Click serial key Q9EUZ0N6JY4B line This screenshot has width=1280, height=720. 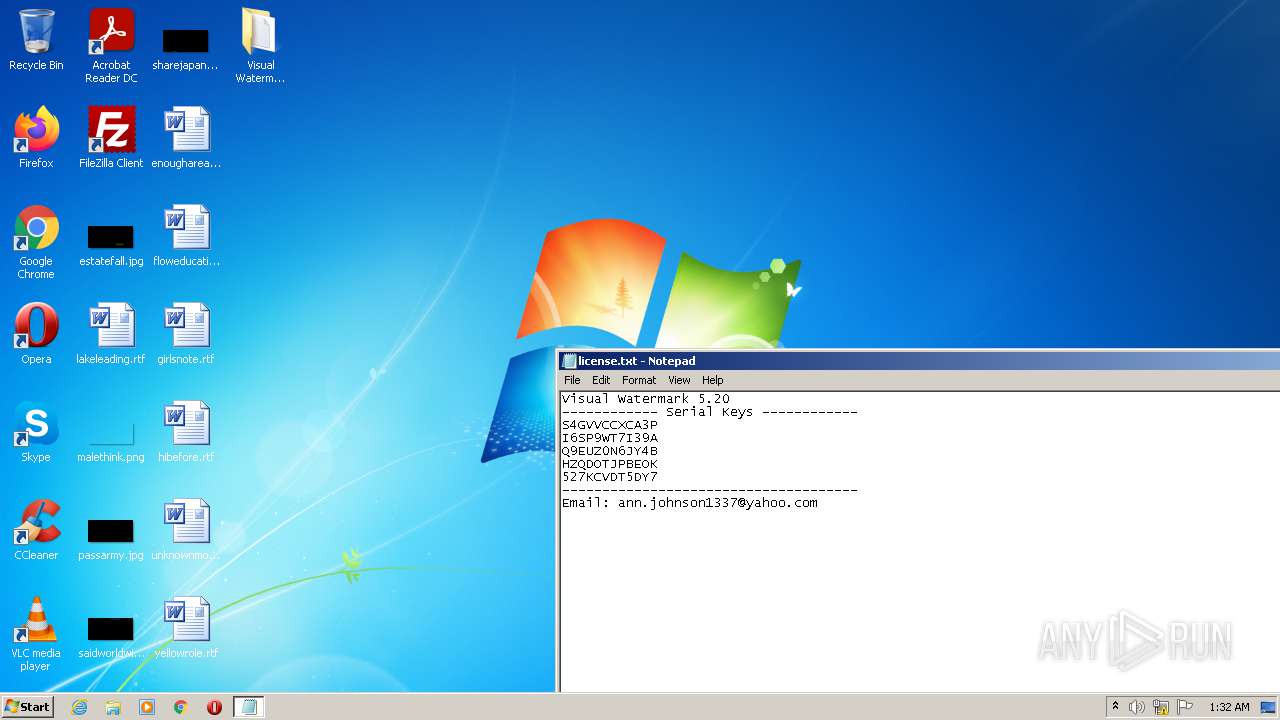pyautogui.click(x=610, y=451)
